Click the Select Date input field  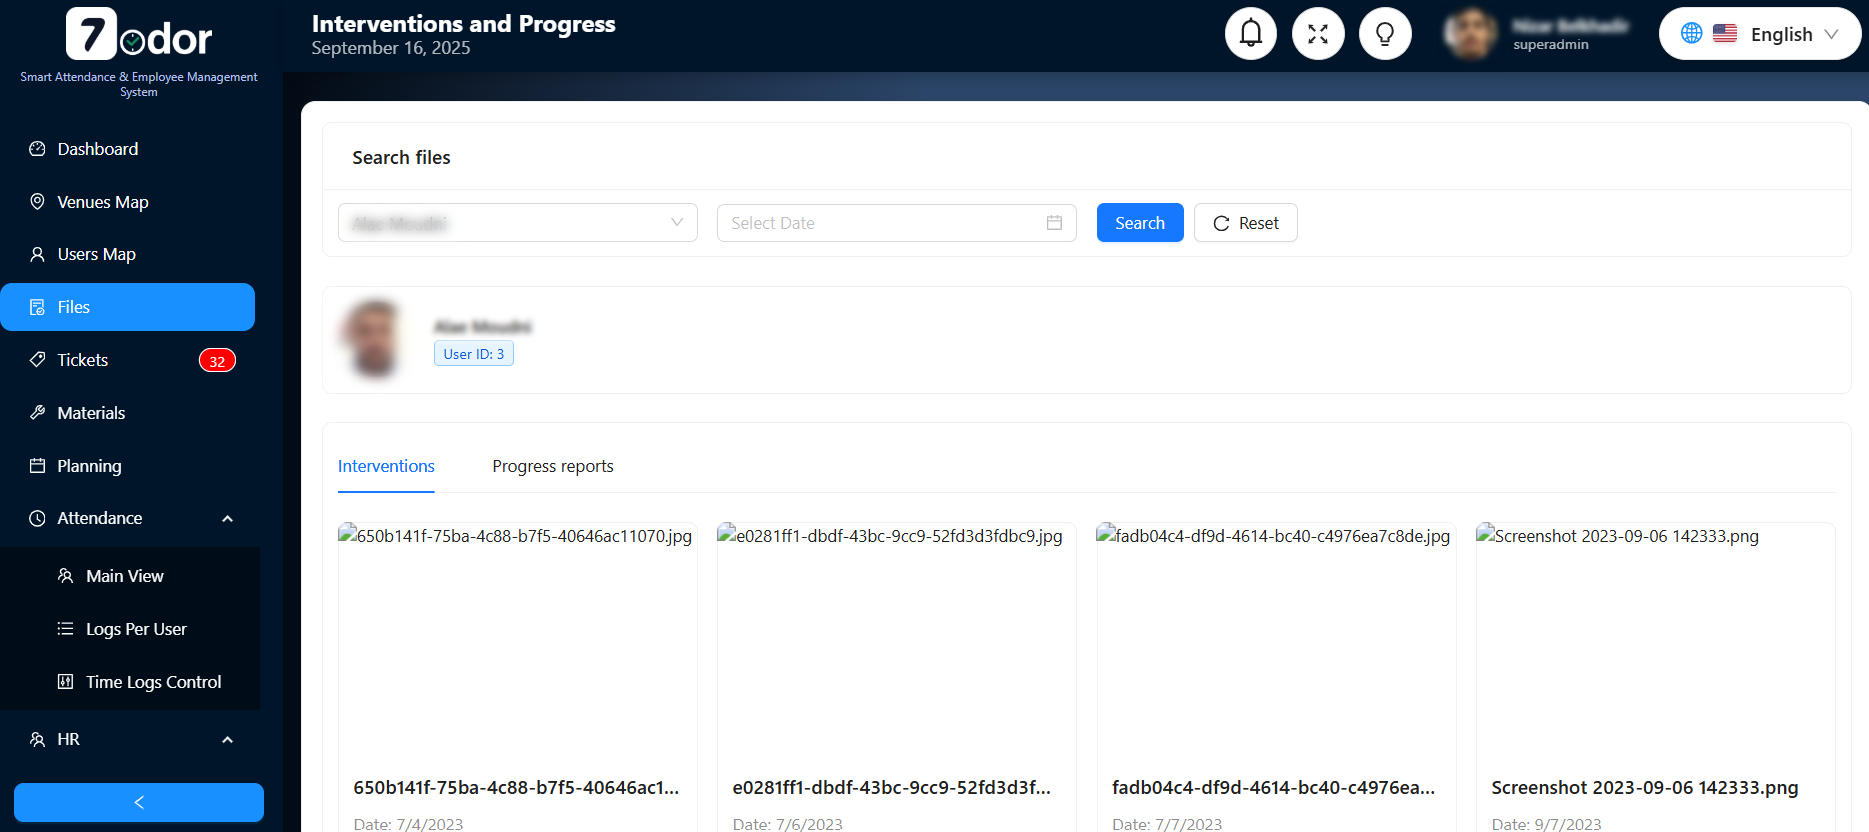(880, 223)
